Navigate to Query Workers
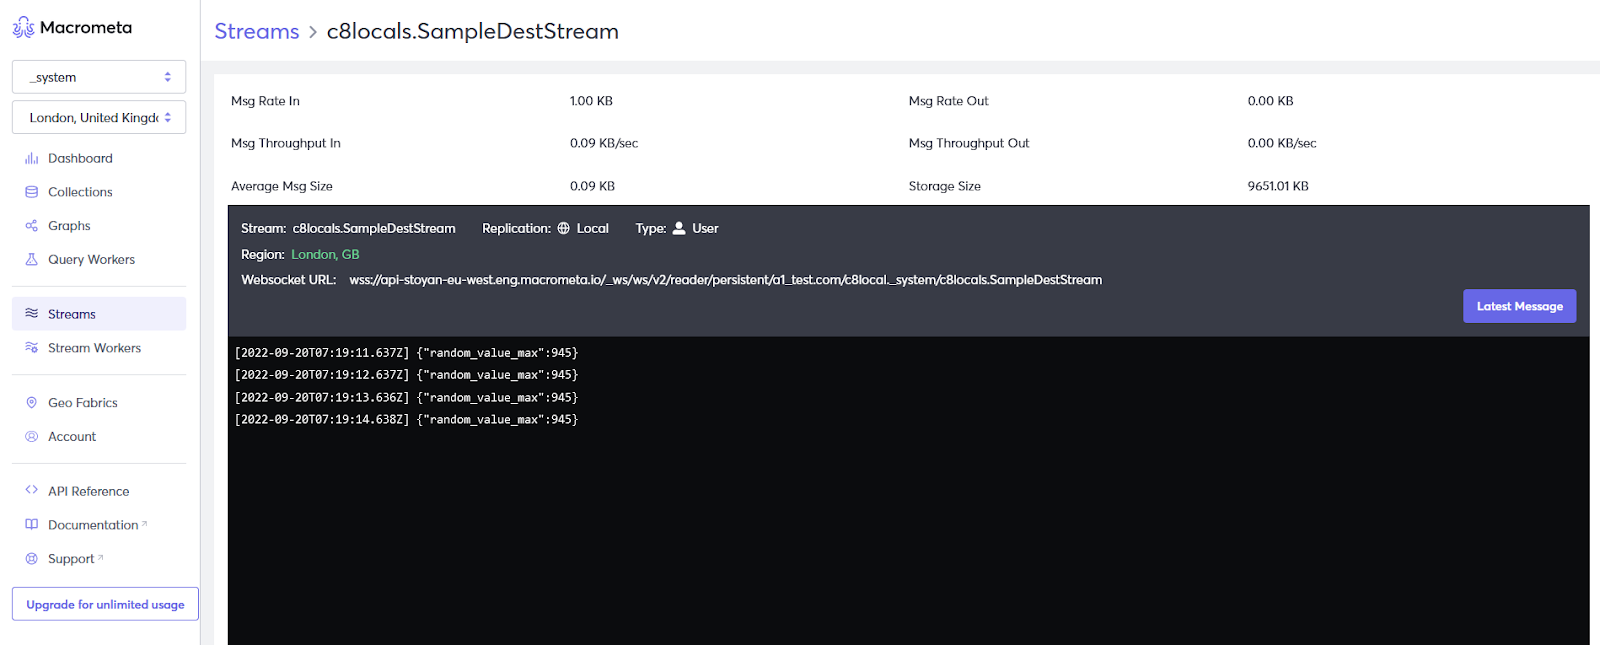The height and width of the screenshot is (645, 1600). [x=91, y=259]
